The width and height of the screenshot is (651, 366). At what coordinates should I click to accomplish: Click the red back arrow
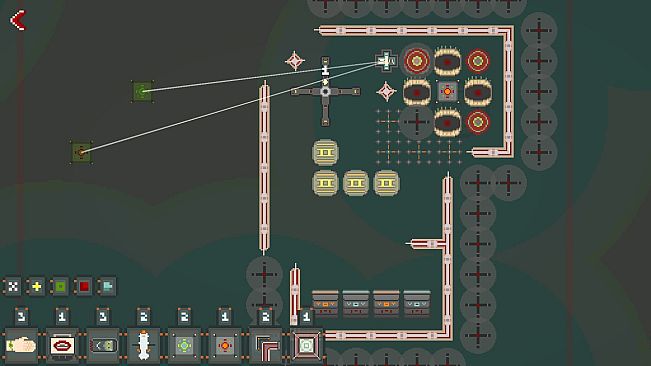tap(18, 20)
